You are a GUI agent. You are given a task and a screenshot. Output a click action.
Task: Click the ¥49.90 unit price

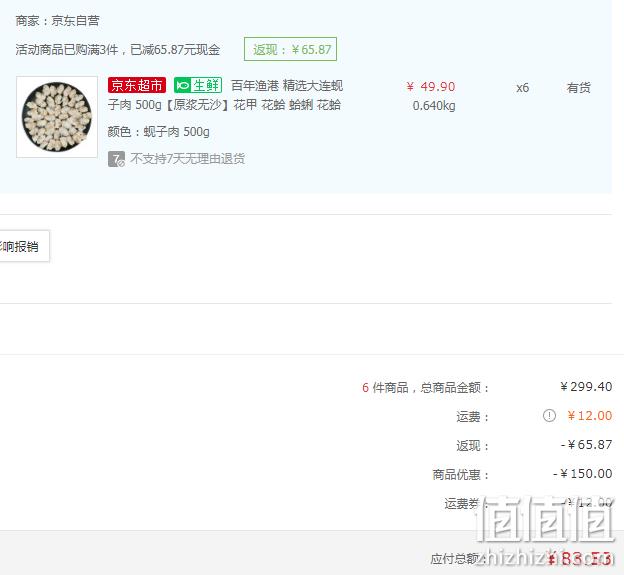coord(431,86)
